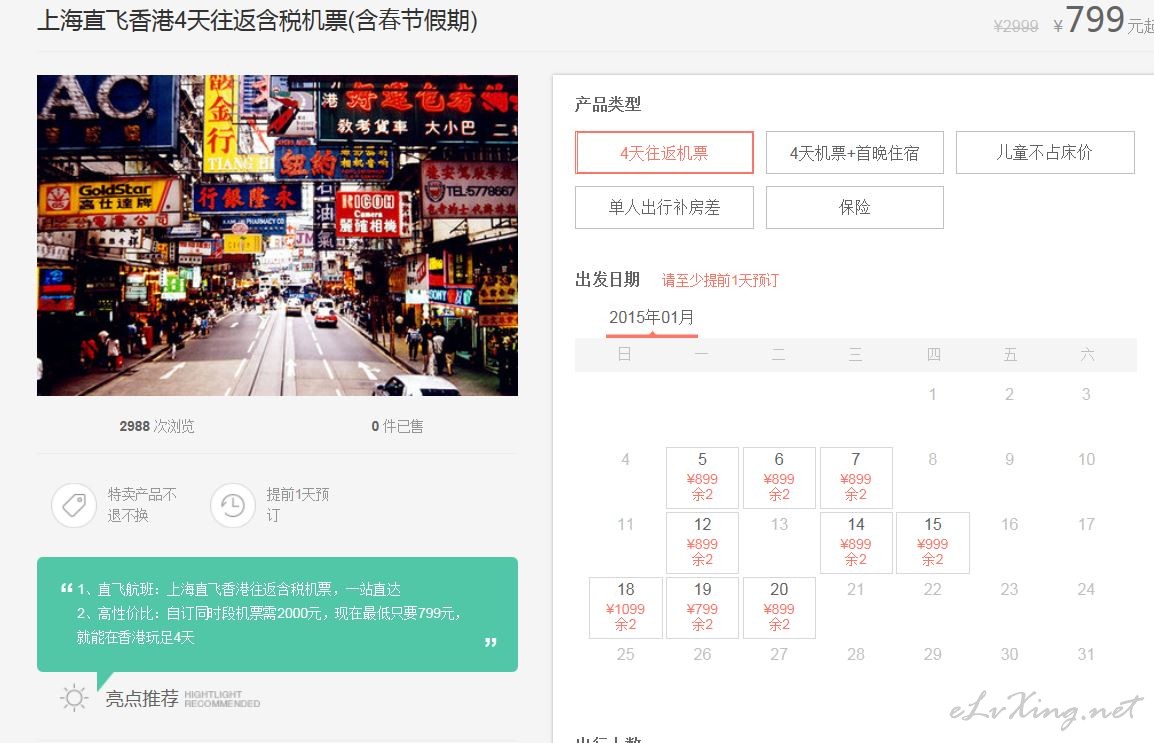Click the page title 上海直飞香港4天往返含税机票
Screen dimensions: 1154x743
(x=257, y=20)
